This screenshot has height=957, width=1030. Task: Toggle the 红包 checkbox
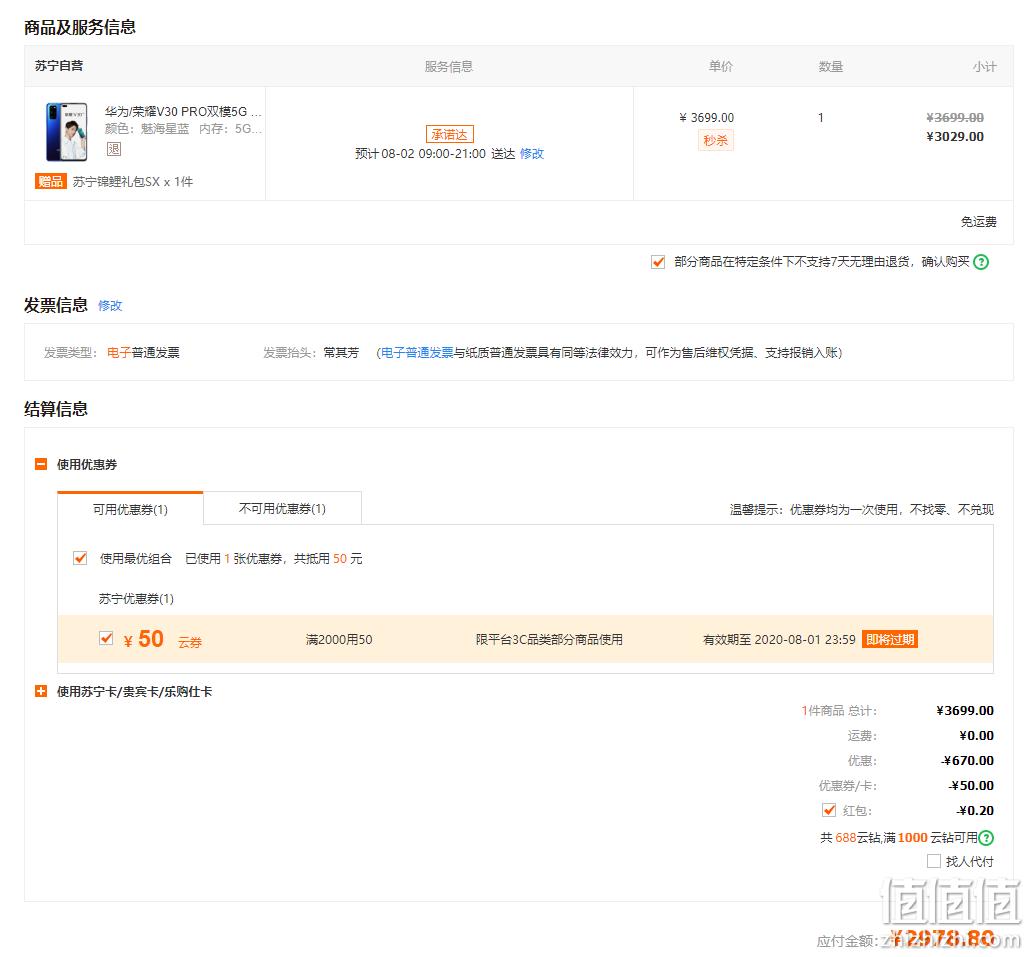tap(829, 810)
